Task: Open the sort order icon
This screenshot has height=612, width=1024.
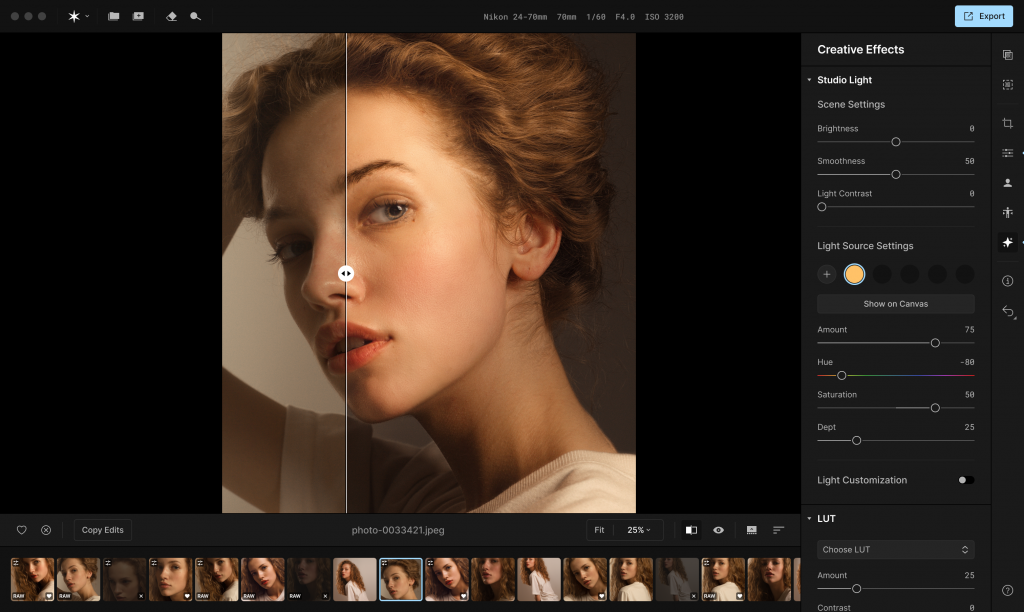Action: 778,530
